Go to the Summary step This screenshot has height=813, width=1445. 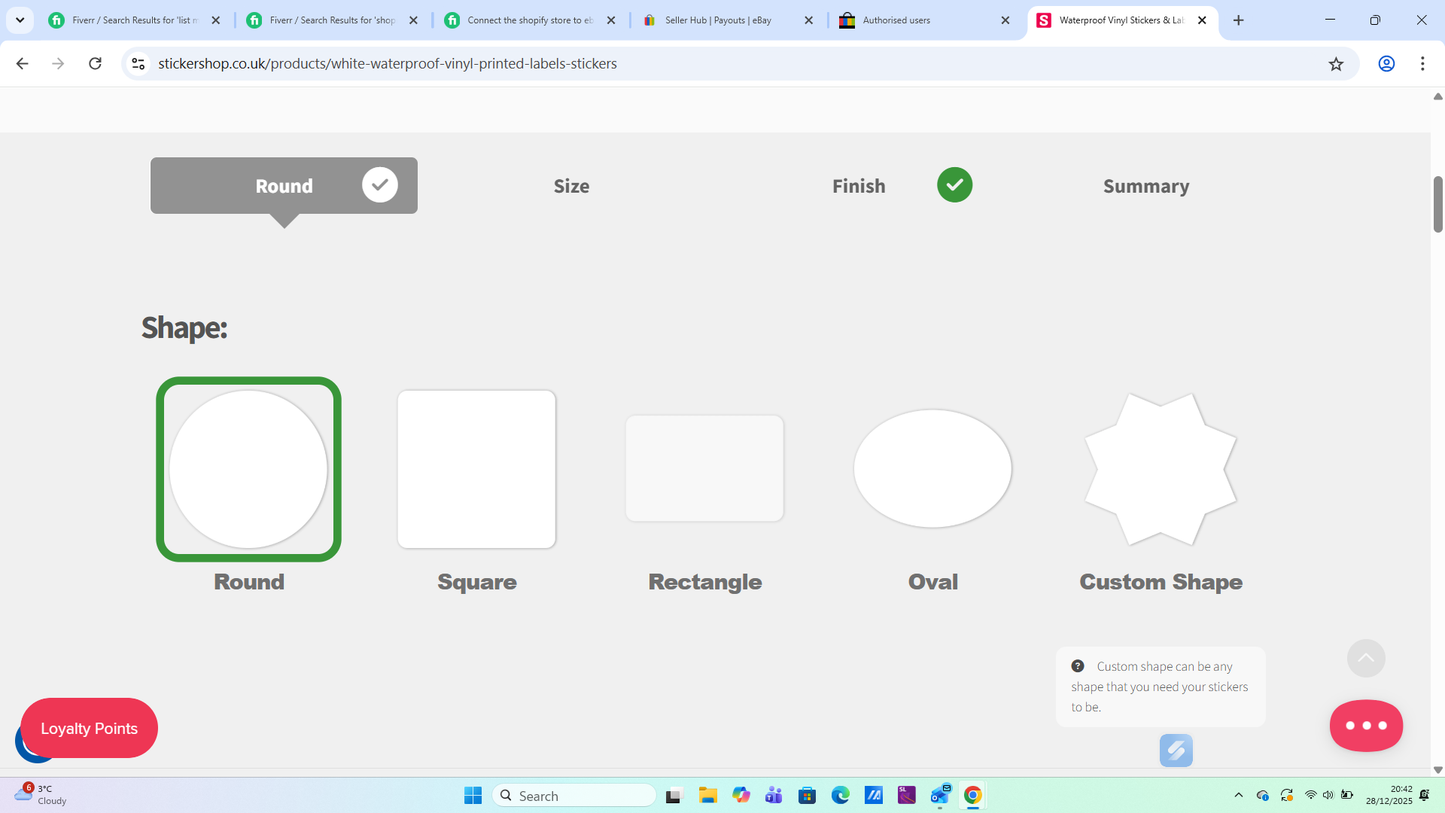click(1146, 185)
